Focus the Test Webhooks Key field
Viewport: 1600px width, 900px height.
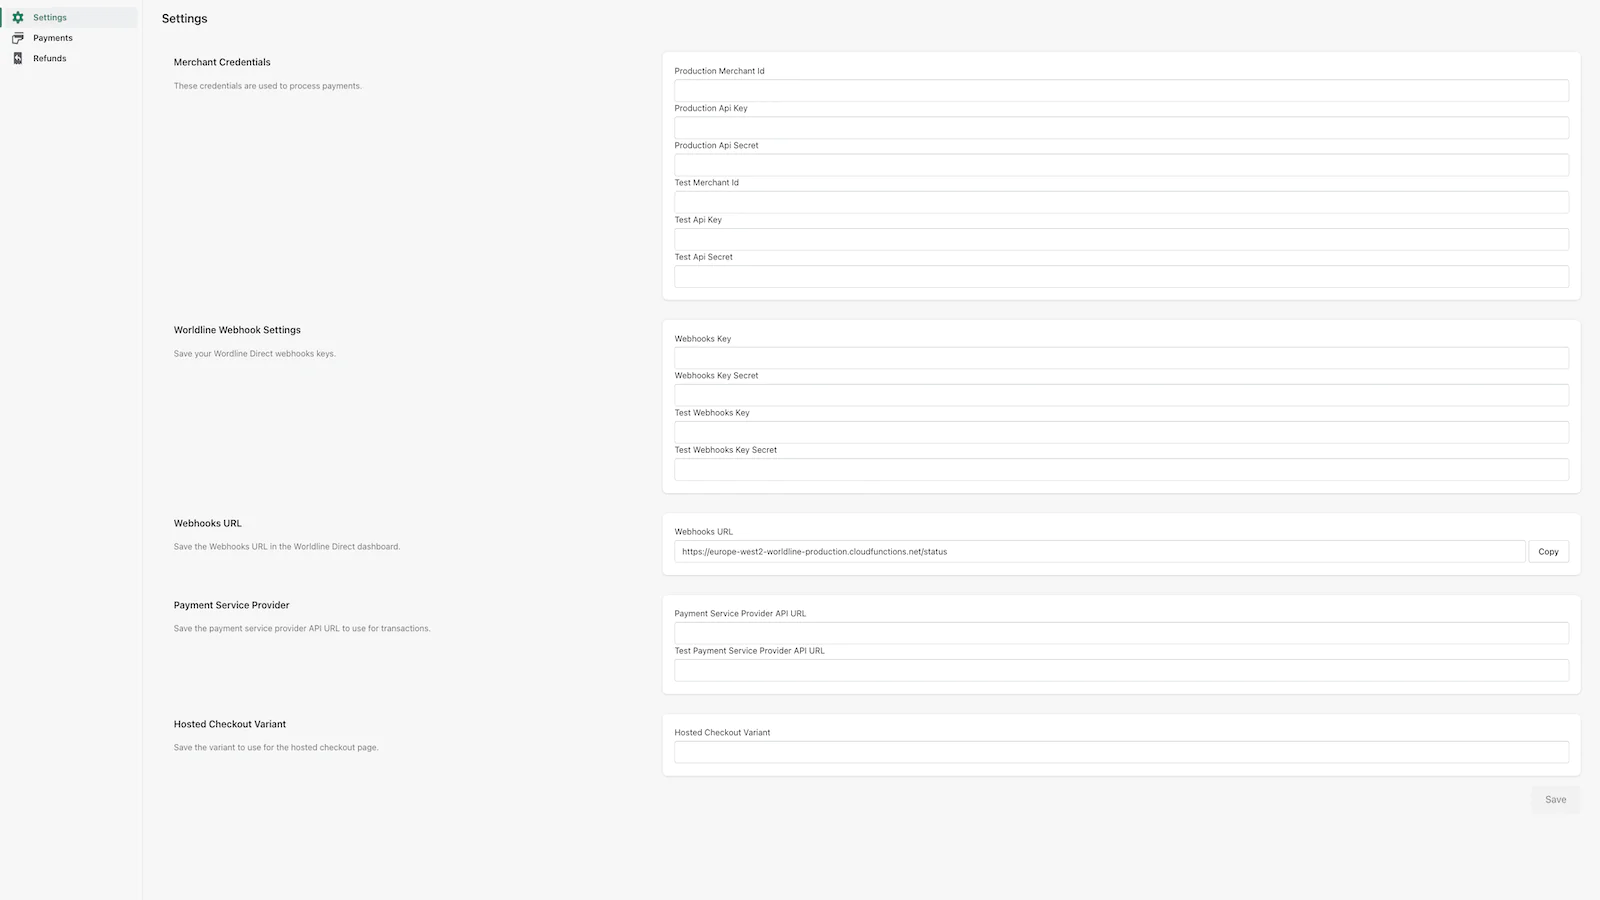click(1121, 432)
